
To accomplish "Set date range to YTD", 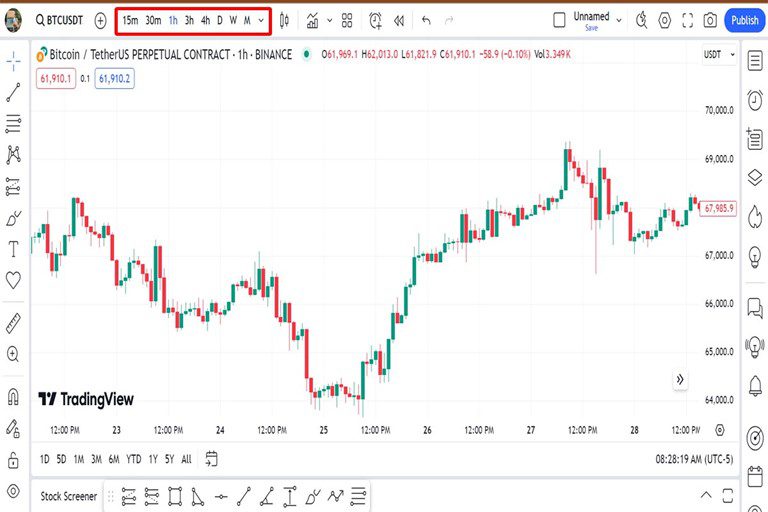I will (134, 459).
